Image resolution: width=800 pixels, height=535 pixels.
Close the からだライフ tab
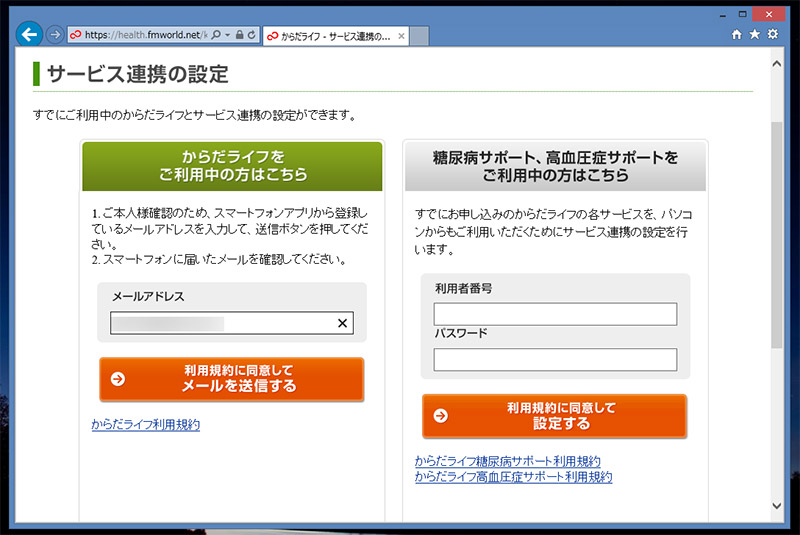(x=402, y=36)
